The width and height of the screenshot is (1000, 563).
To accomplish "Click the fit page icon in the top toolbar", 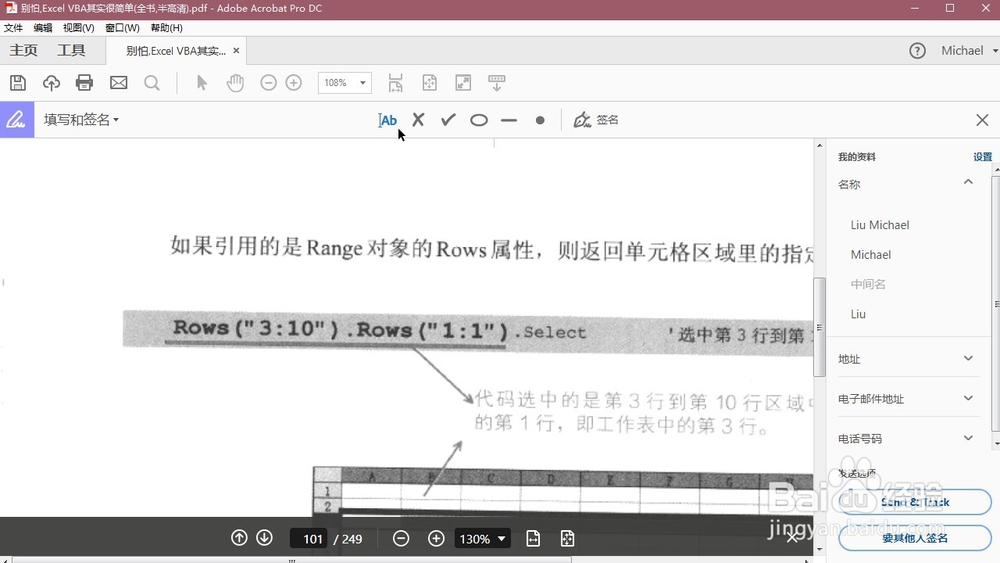I will tap(430, 83).
